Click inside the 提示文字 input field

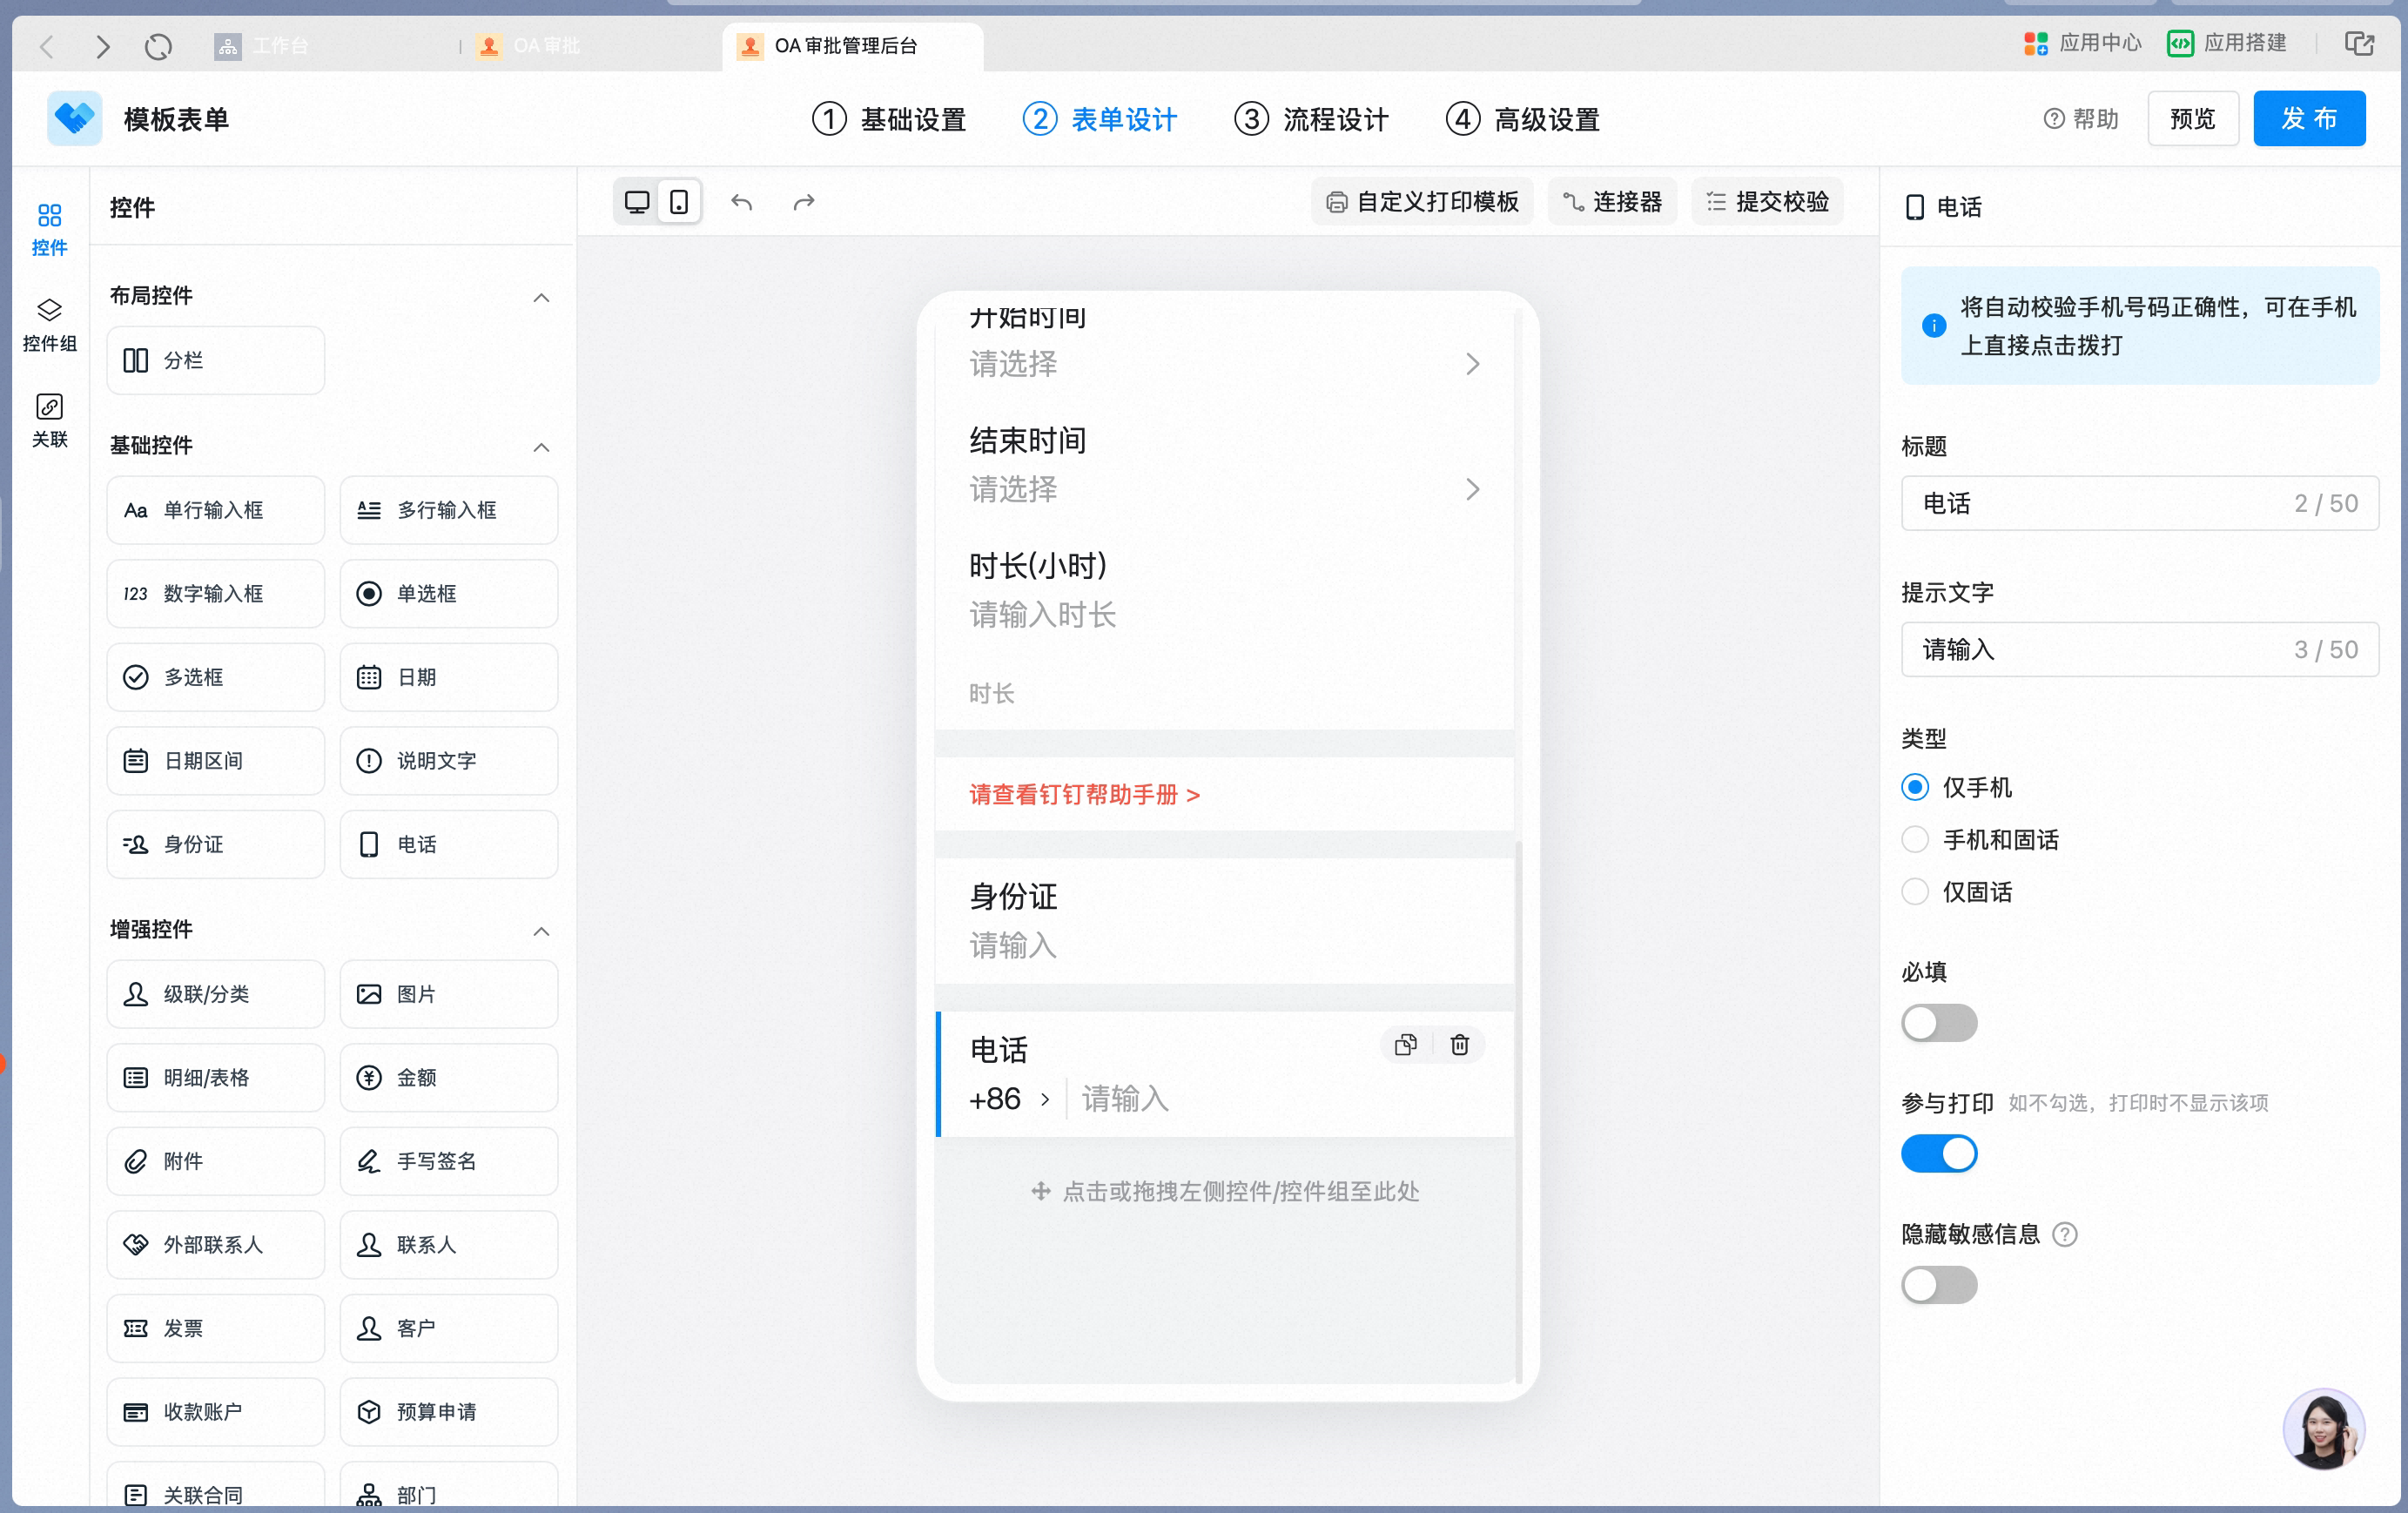coord(2139,649)
